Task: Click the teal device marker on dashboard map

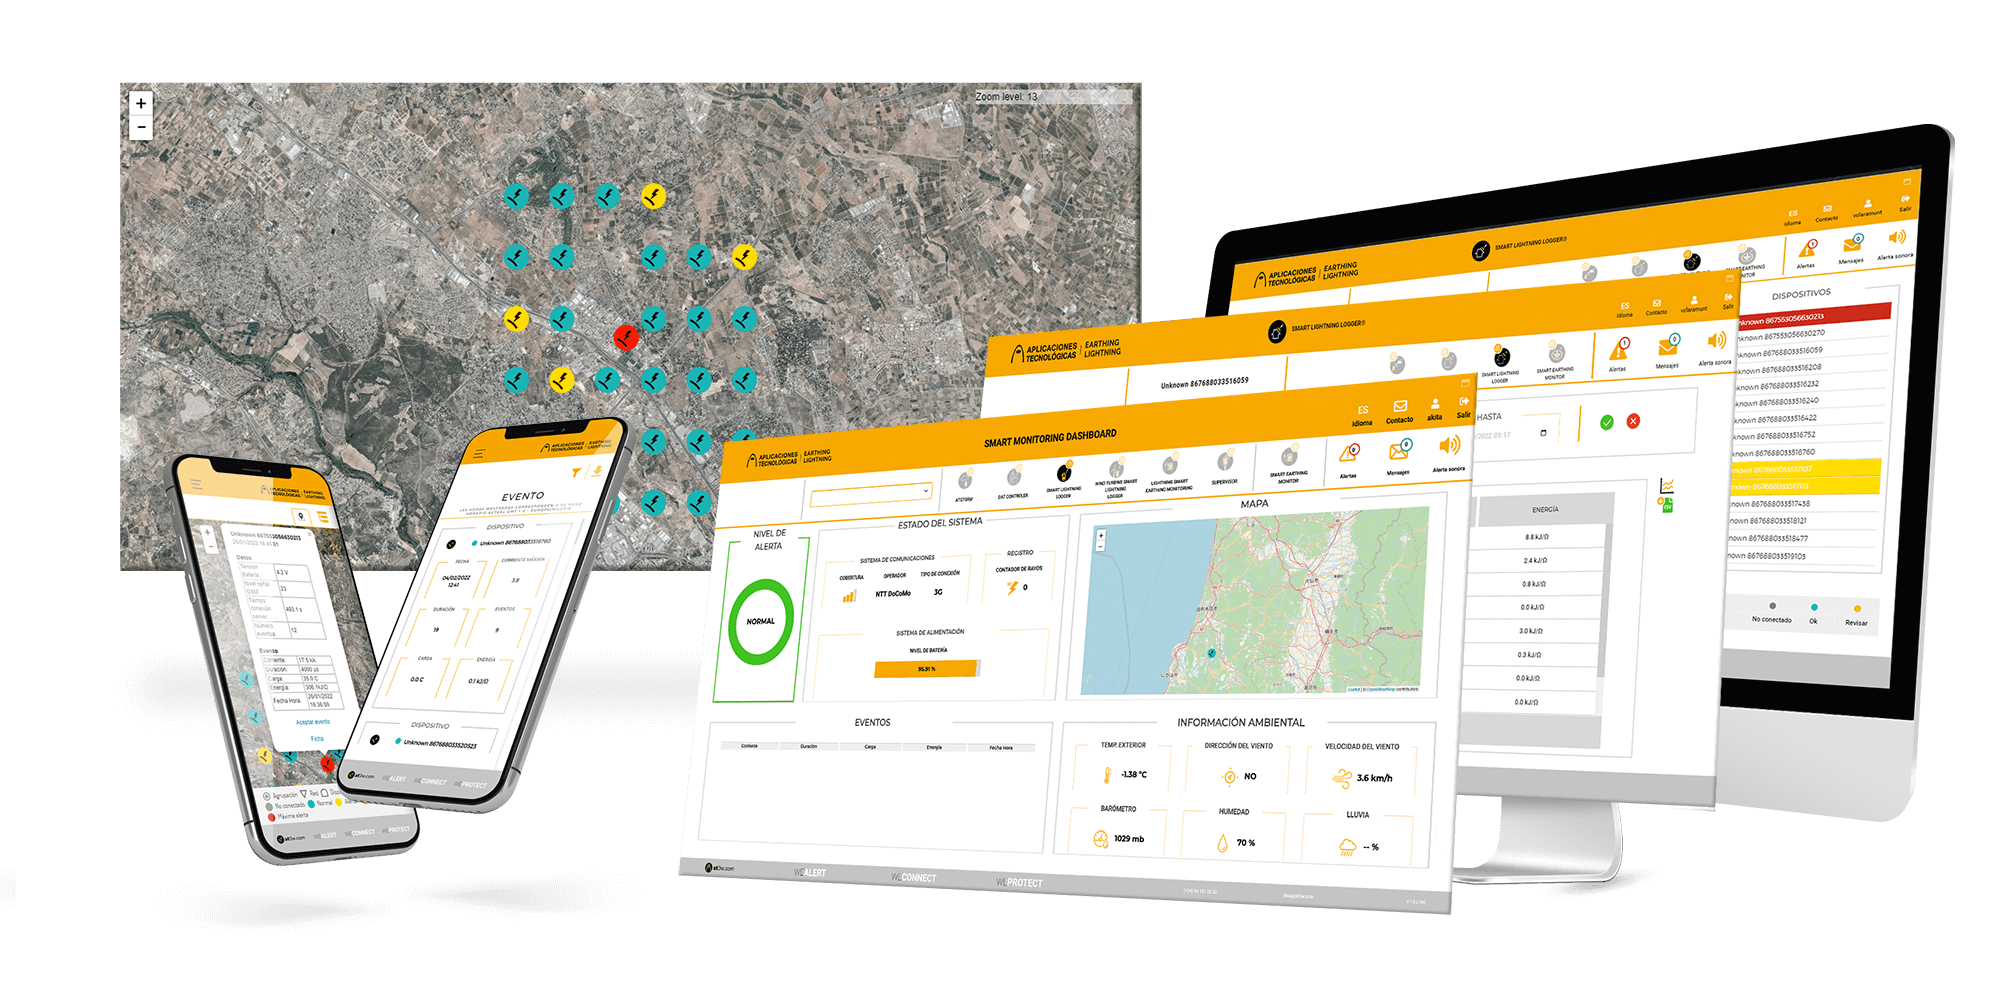Action: (1211, 653)
